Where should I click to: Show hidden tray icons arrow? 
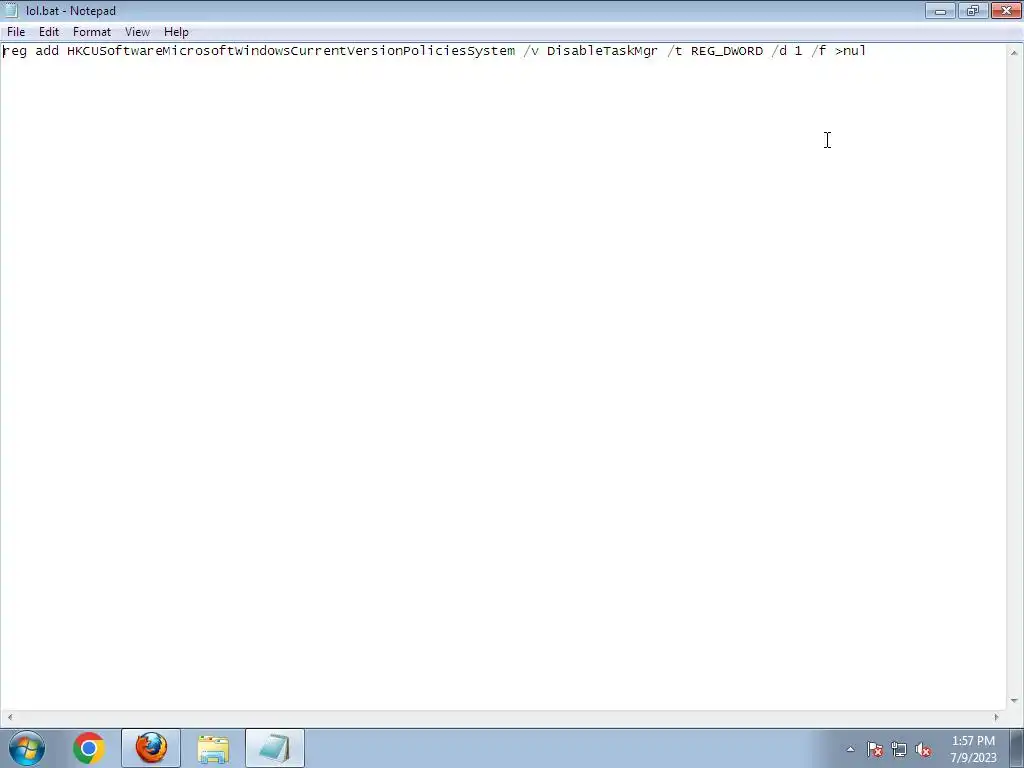coord(850,749)
